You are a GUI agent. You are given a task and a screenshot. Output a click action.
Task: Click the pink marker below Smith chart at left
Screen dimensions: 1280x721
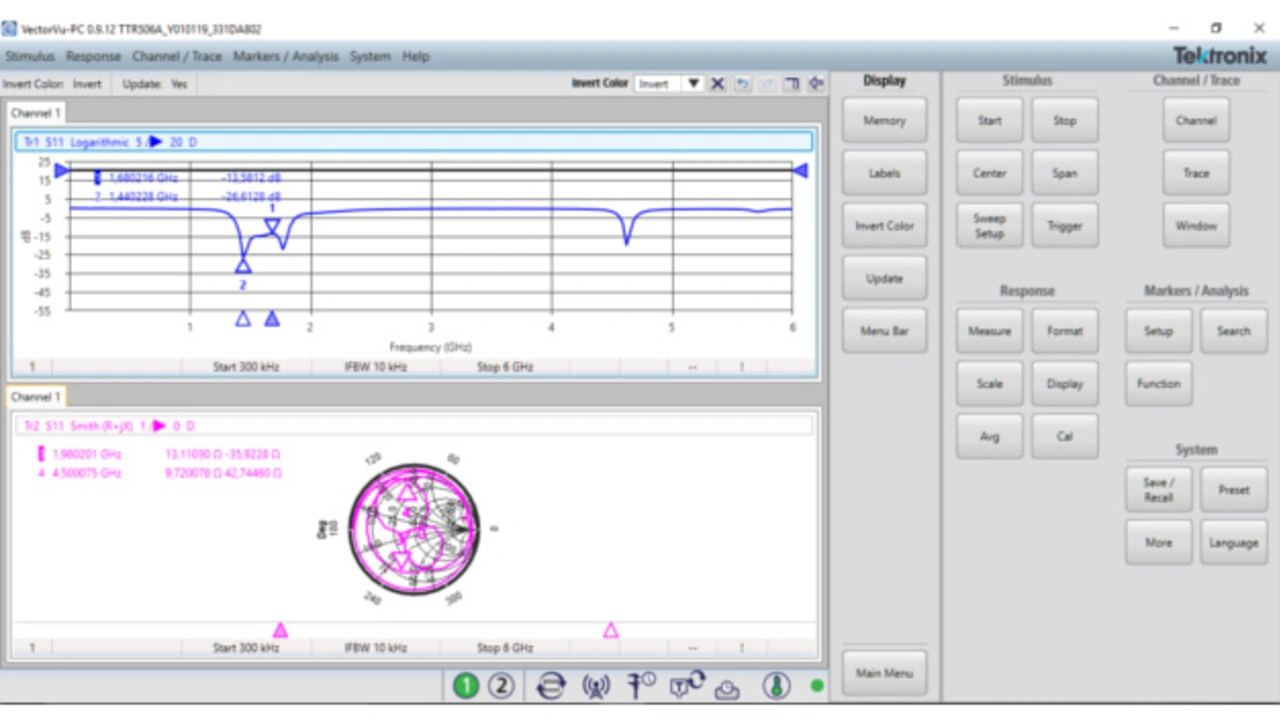click(280, 630)
